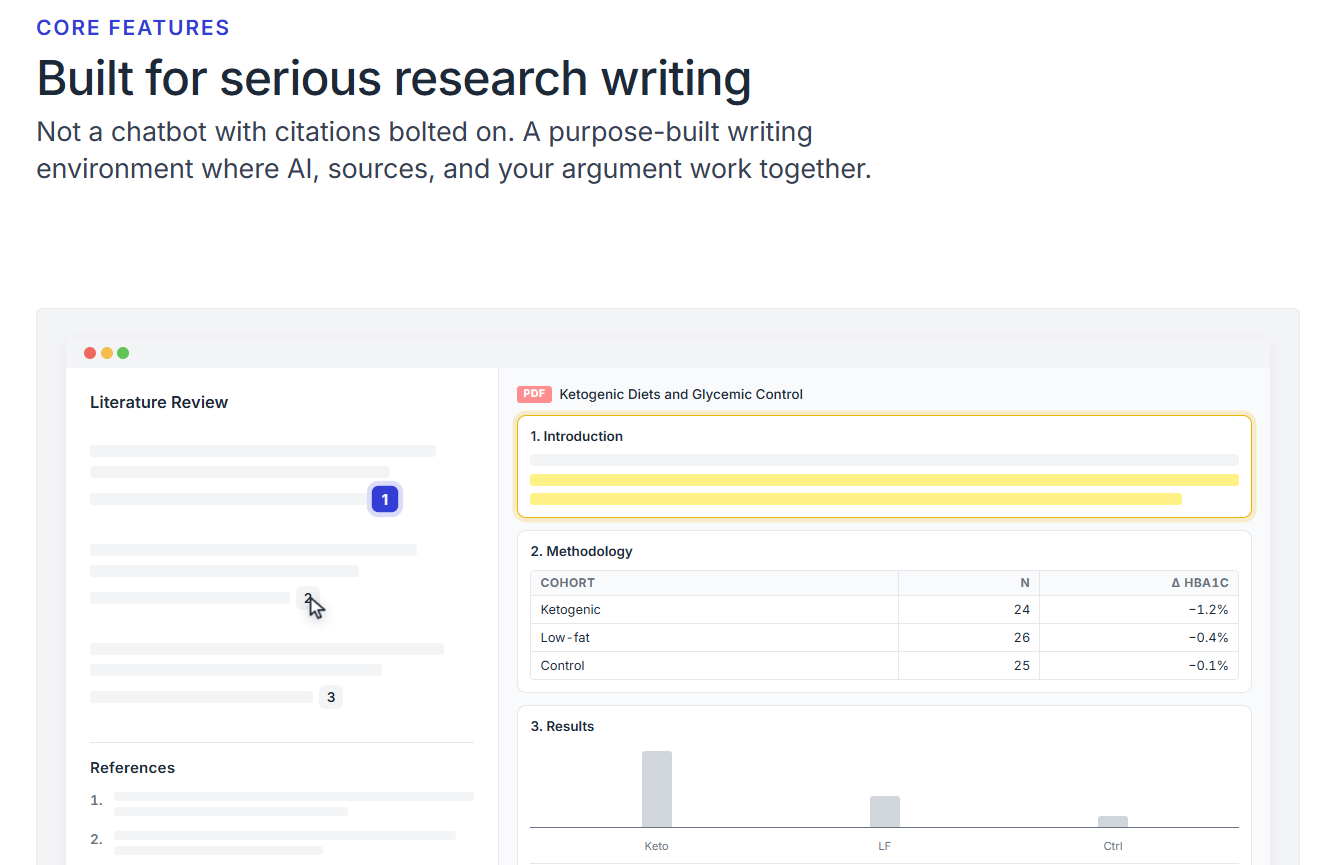Click the Literature Review heading
This screenshot has height=865, width=1336.
pos(159,402)
